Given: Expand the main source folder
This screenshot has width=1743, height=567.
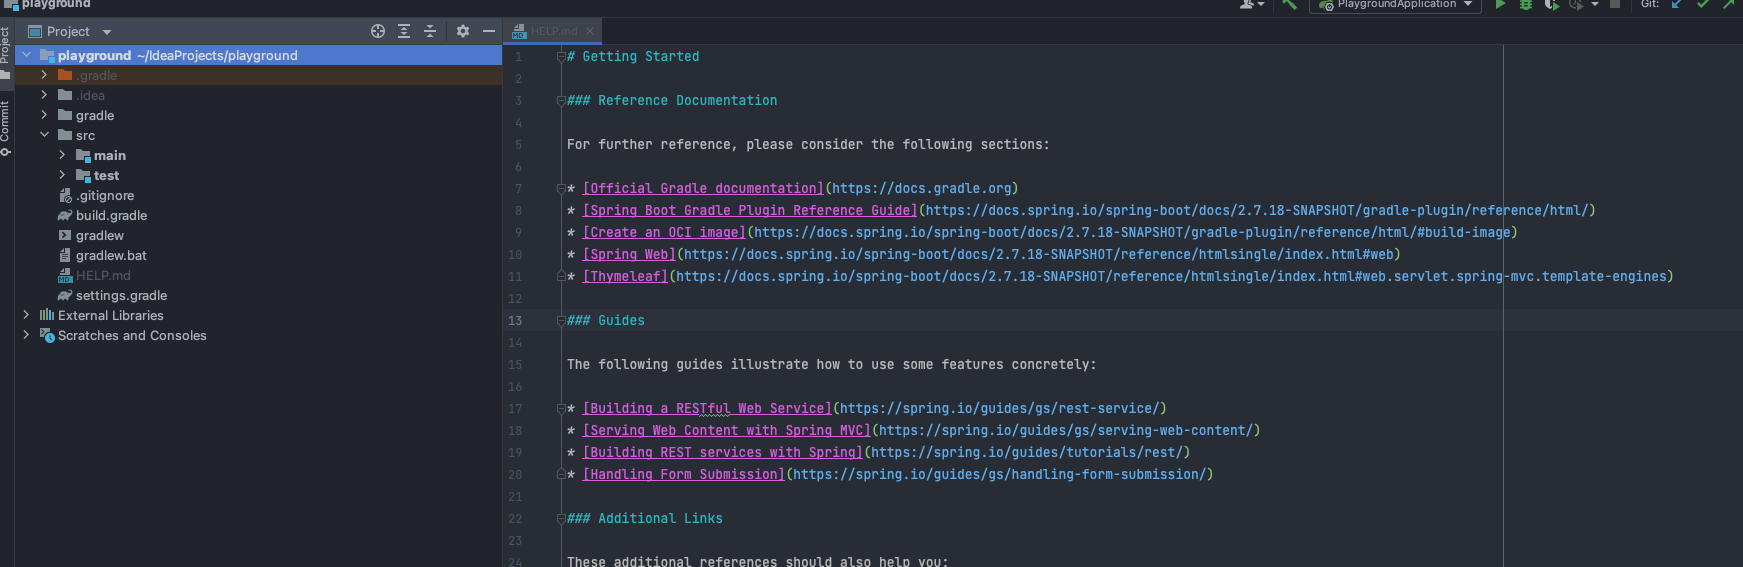Looking at the screenshot, I should coord(62,155).
